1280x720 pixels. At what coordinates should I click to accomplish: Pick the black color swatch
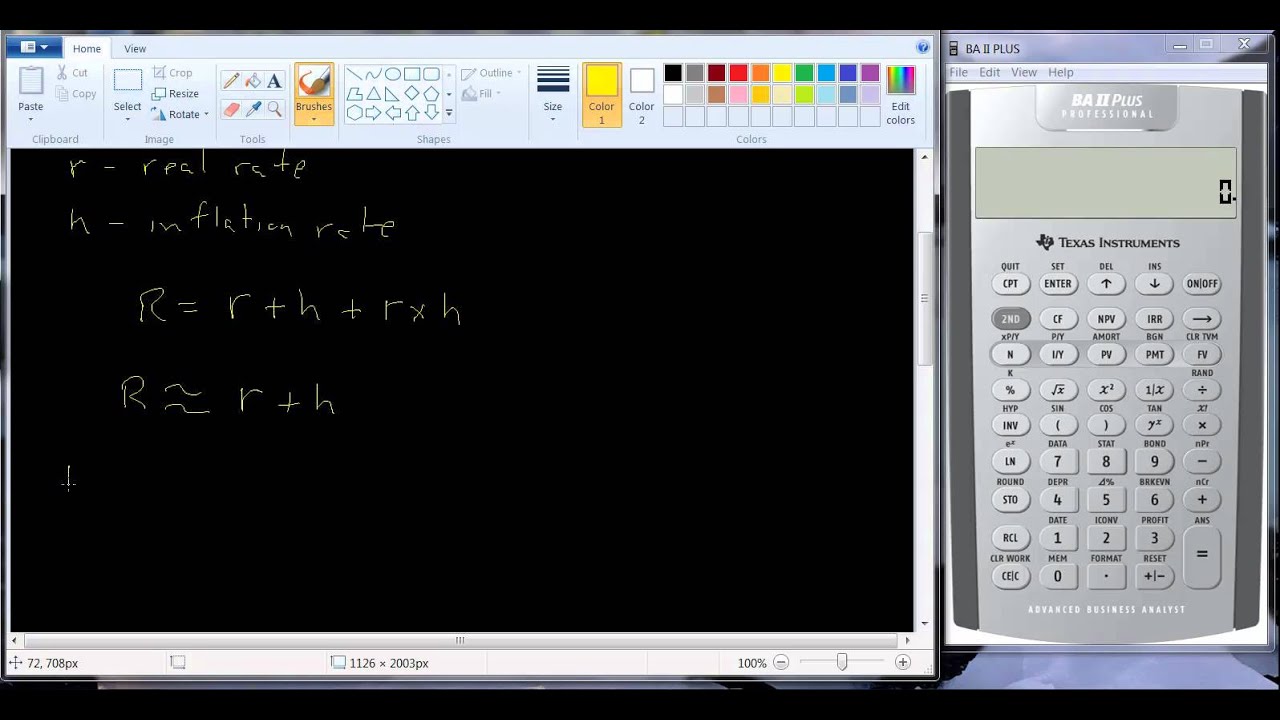(673, 73)
